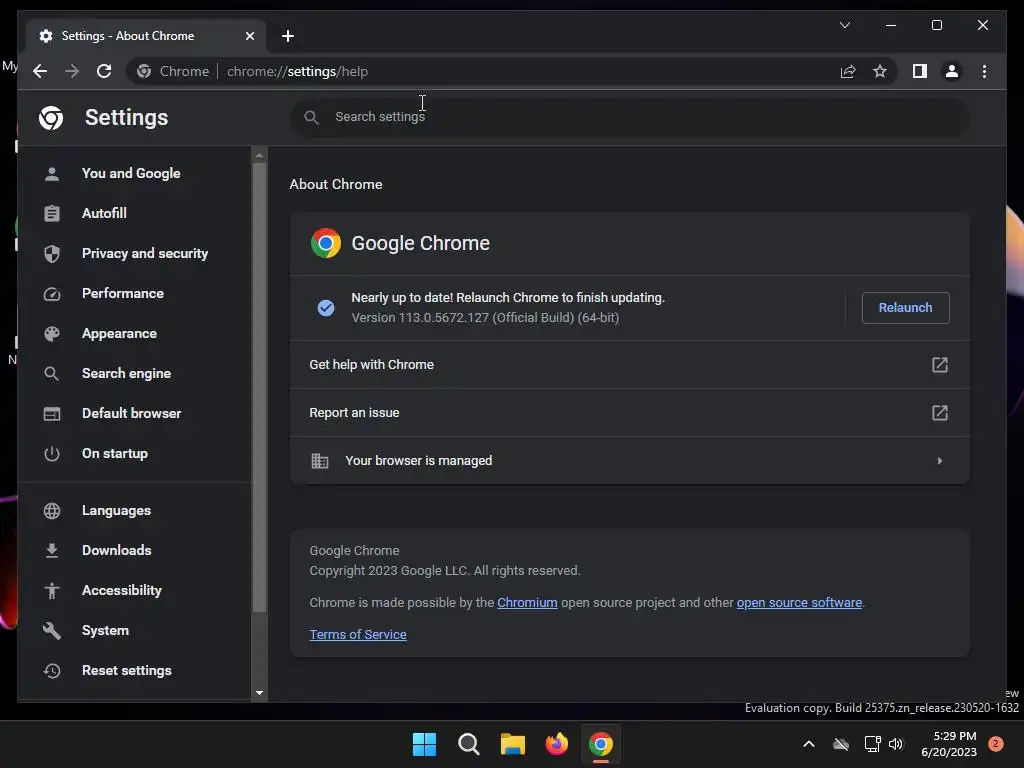Click the sidebar scrollbar thumb
The height and width of the screenshot is (768, 1024).
259,388
